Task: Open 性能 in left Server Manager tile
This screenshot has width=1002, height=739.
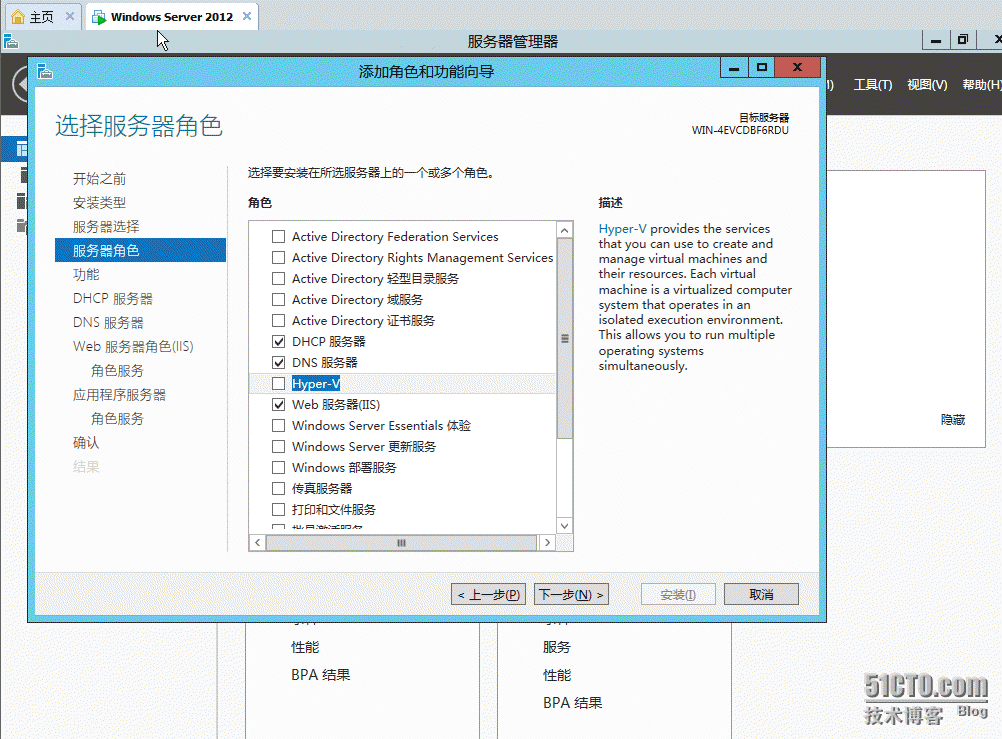Action: click(305, 648)
